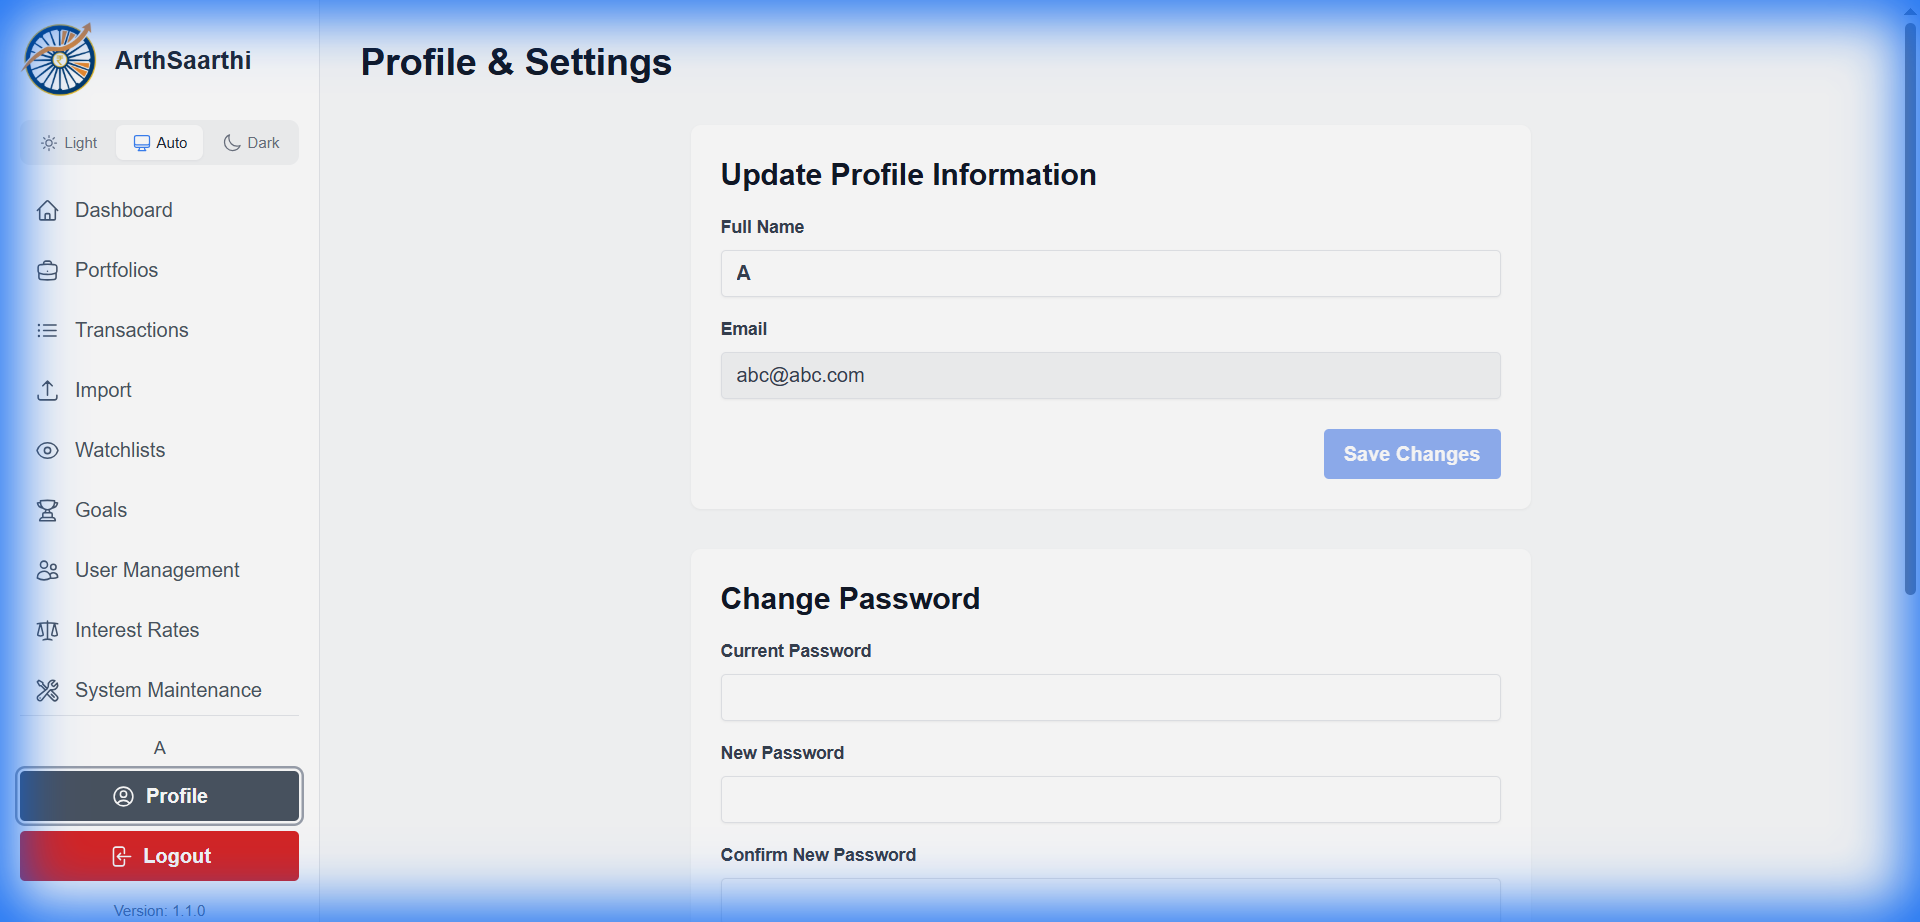Click inside the Full Name field
Viewport: 1920px width, 922px height.
[x=1109, y=273]
